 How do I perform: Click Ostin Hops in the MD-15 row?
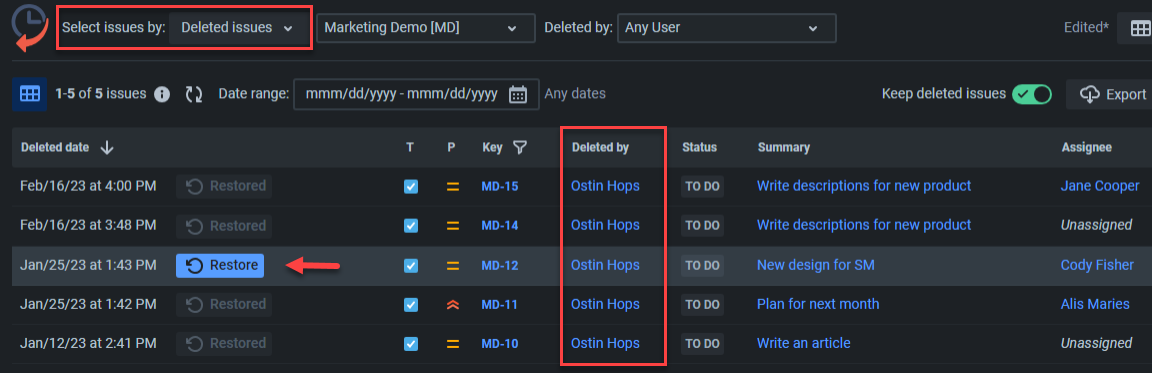605,186
